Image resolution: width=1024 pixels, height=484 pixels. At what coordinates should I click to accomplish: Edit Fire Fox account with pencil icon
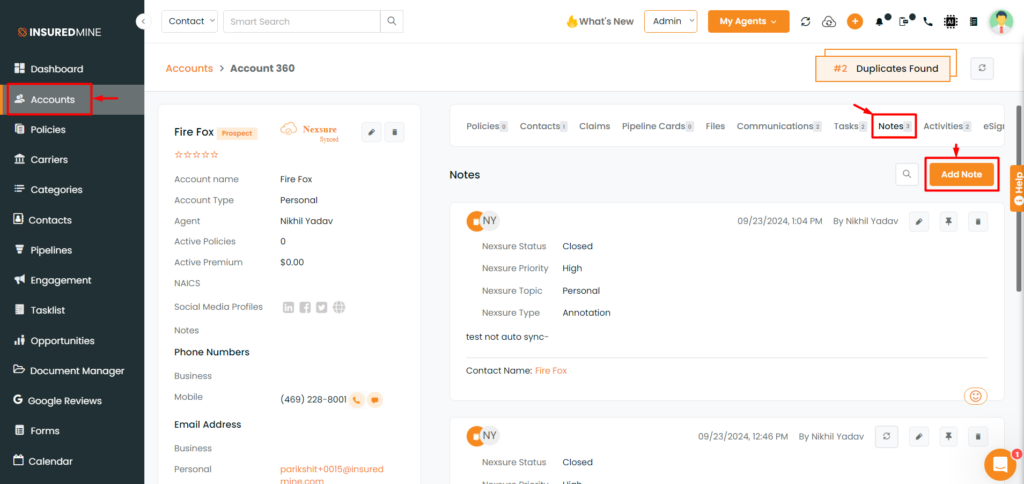pos(371,132)
